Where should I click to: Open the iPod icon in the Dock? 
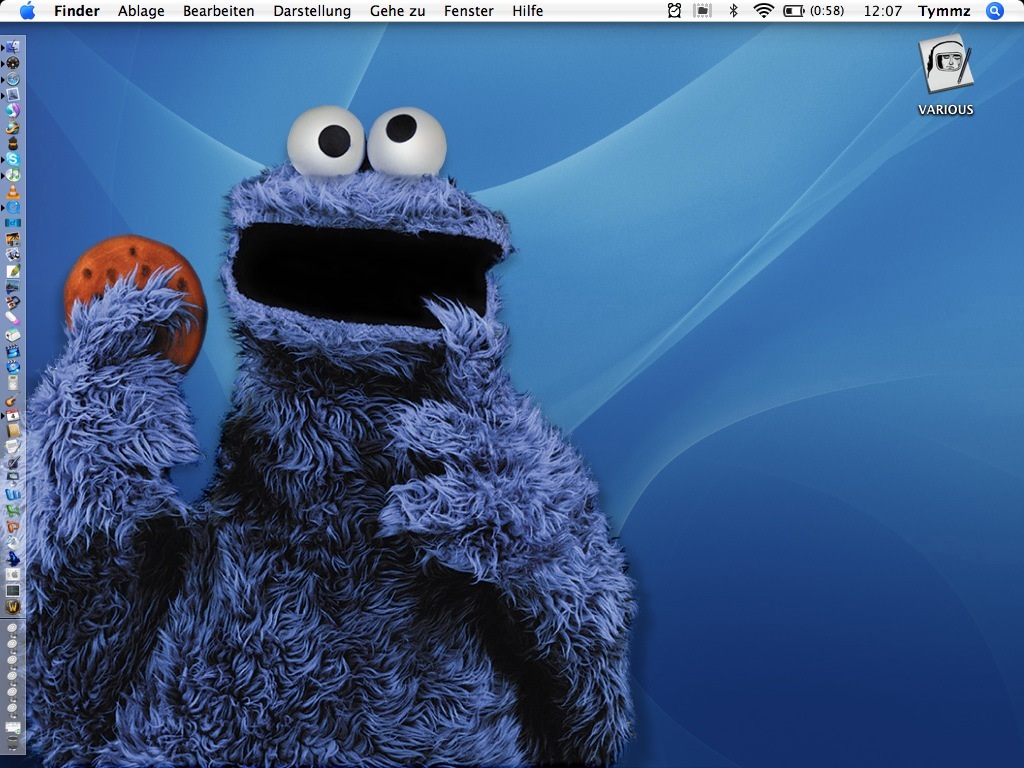coord(12,383)
